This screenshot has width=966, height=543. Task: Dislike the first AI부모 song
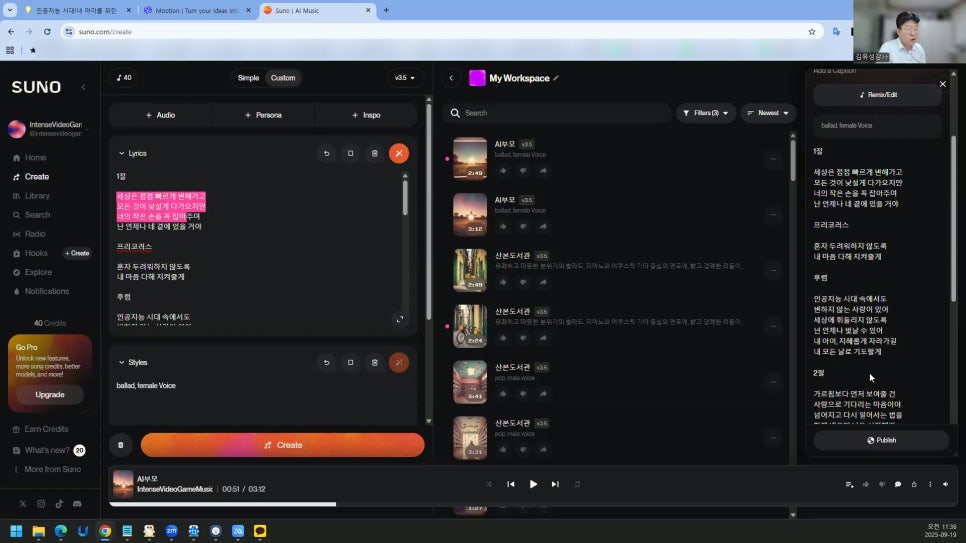[x=523, y=171]
